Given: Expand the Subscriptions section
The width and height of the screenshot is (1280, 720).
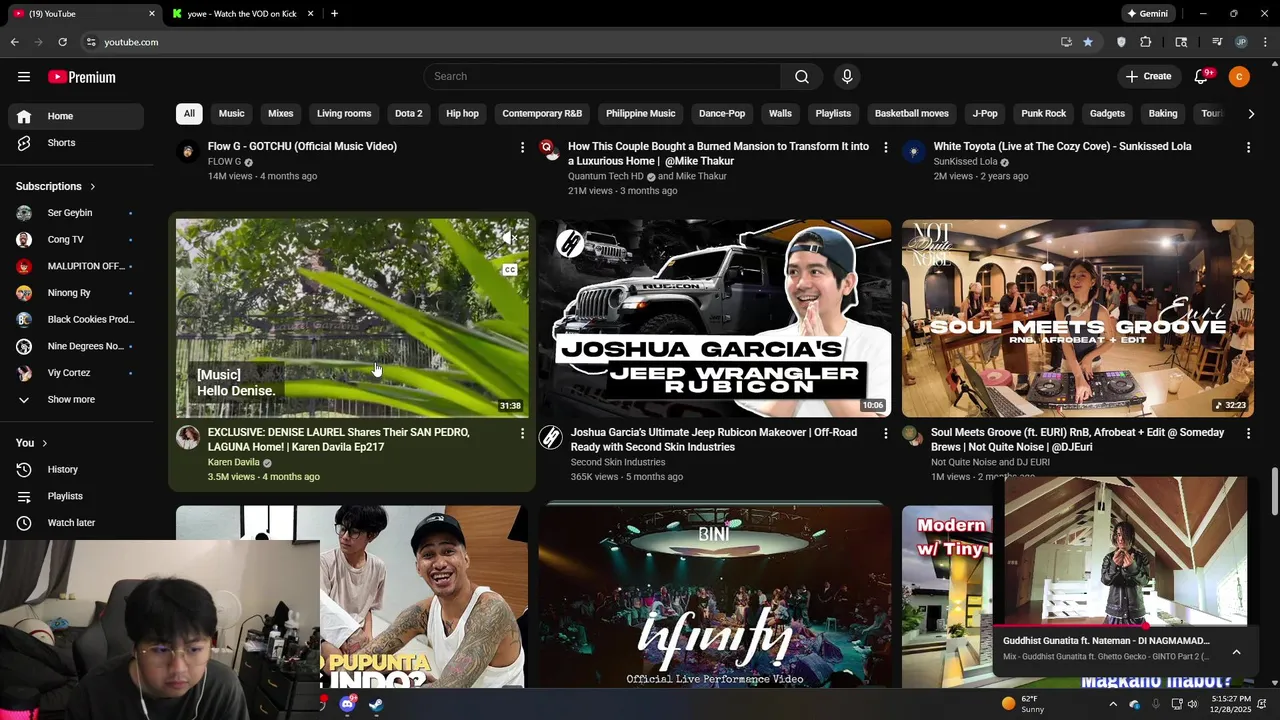Looking at the screenshot, I should [x=56, y=186].
